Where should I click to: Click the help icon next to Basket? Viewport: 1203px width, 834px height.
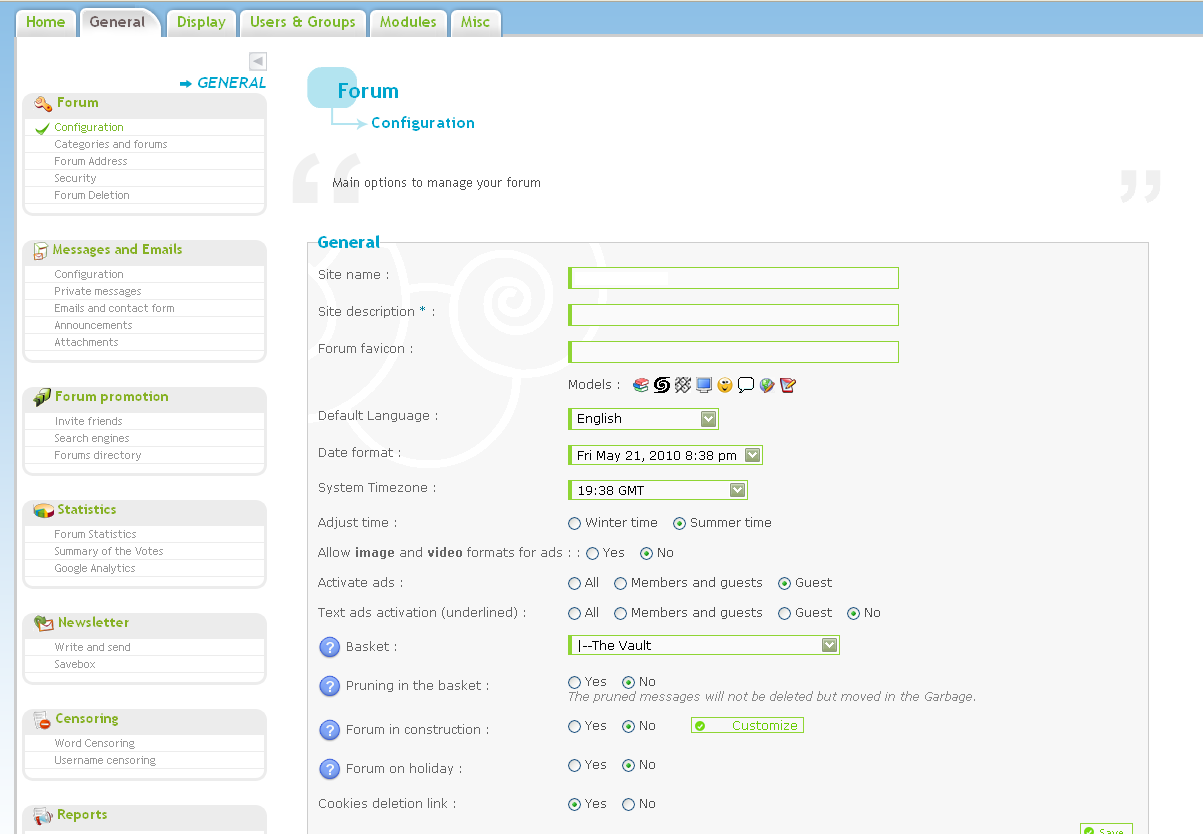pyautogui.click(x=330, y=647)
